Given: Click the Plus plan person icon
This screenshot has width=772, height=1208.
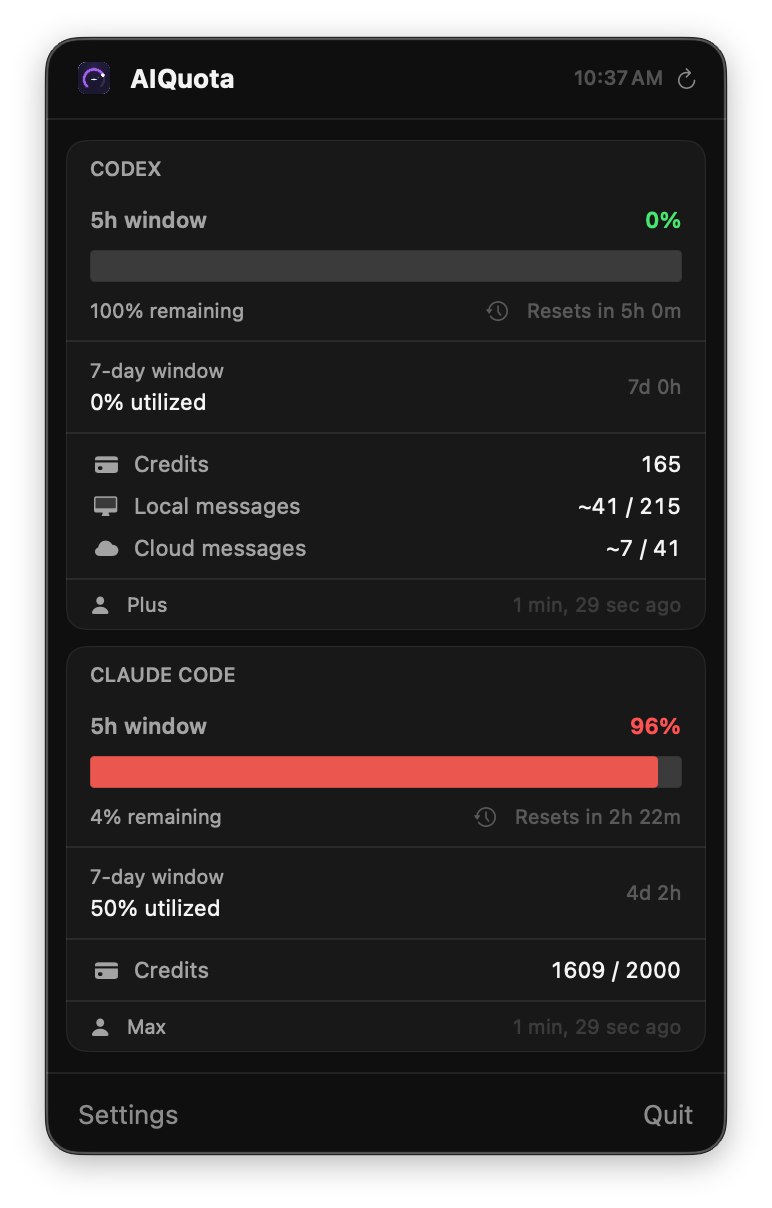Looking at the screenshot, I should [x=100, y=605].
